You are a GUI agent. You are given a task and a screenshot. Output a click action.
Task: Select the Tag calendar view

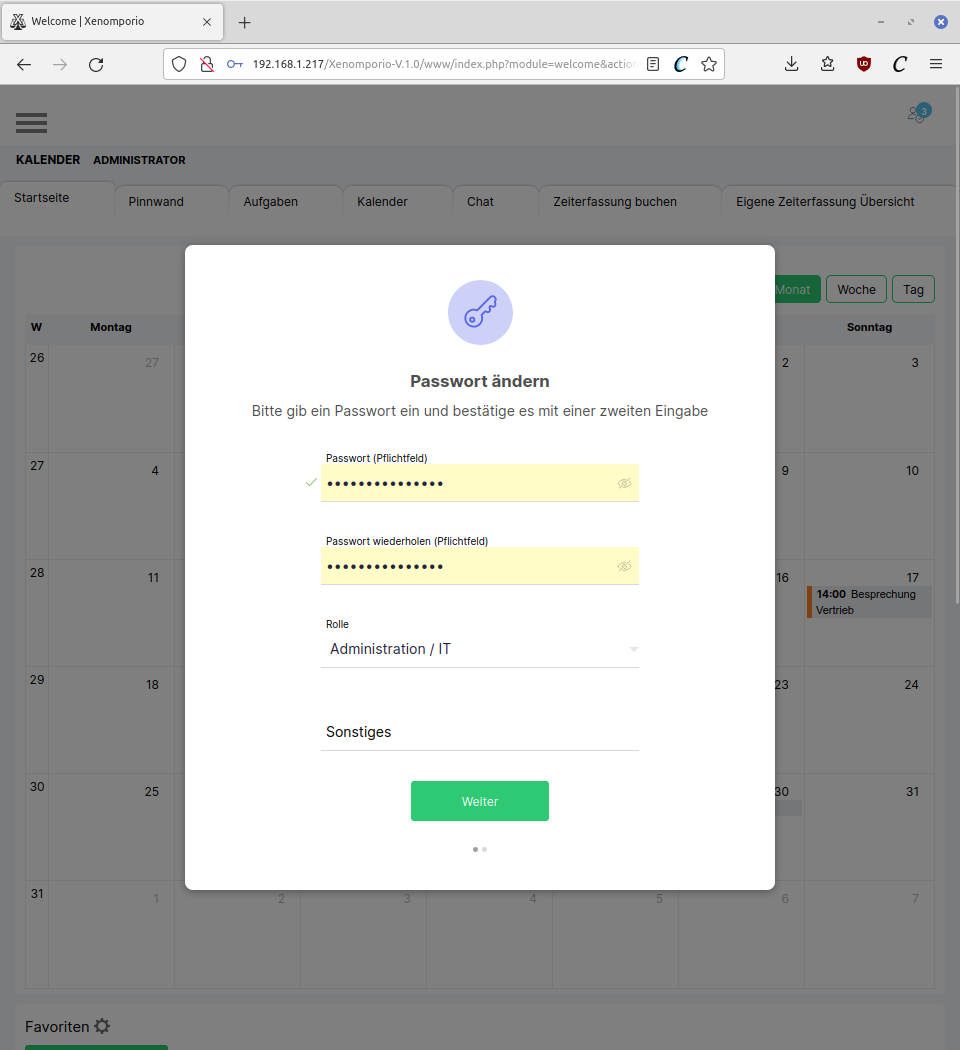[x=913, y=289]
